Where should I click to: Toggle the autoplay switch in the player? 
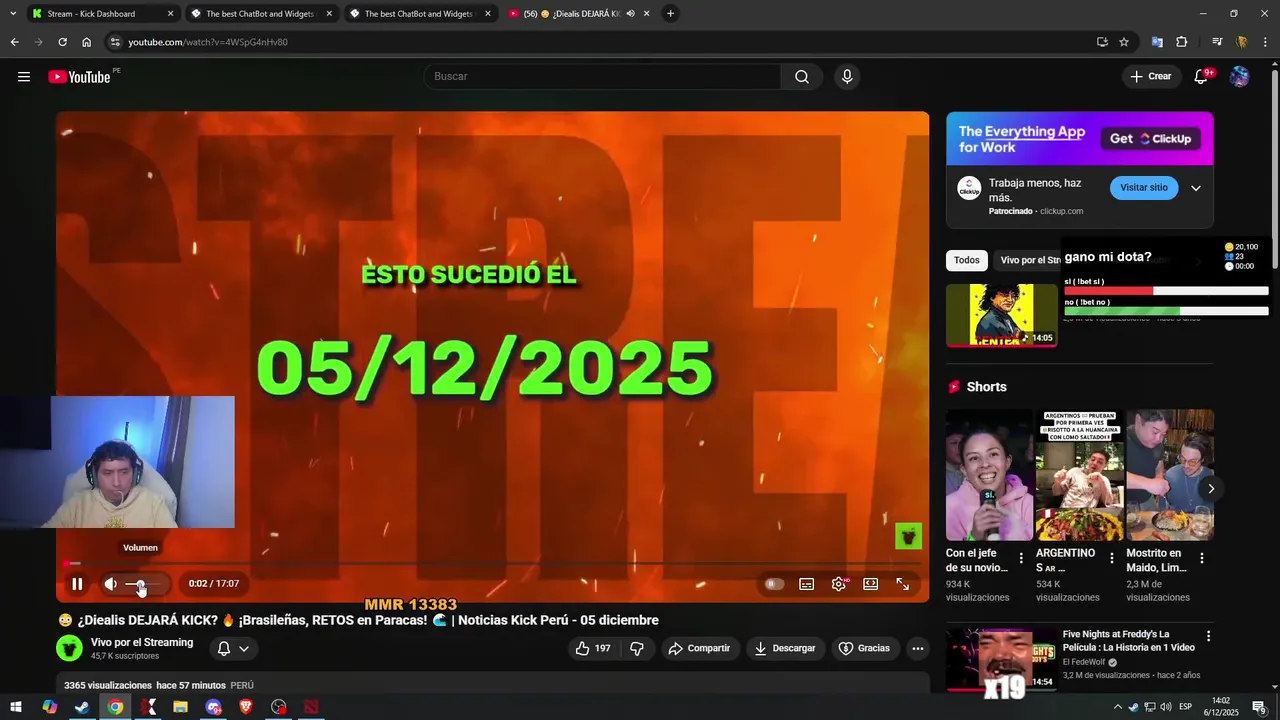tap(774, 584)
